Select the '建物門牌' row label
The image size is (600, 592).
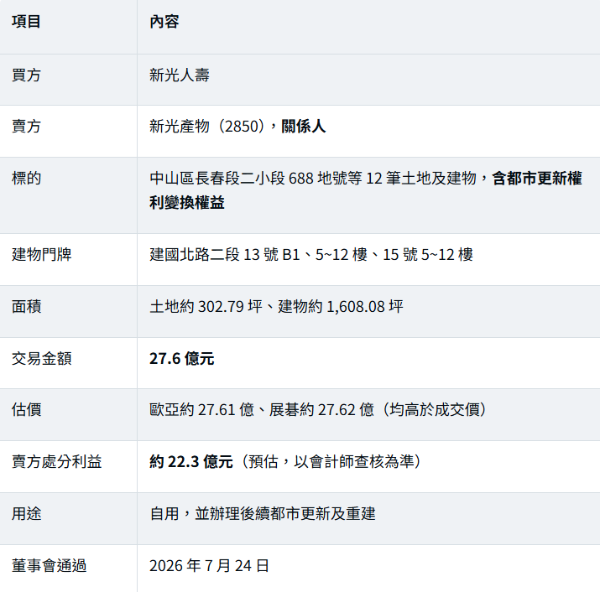41,254
